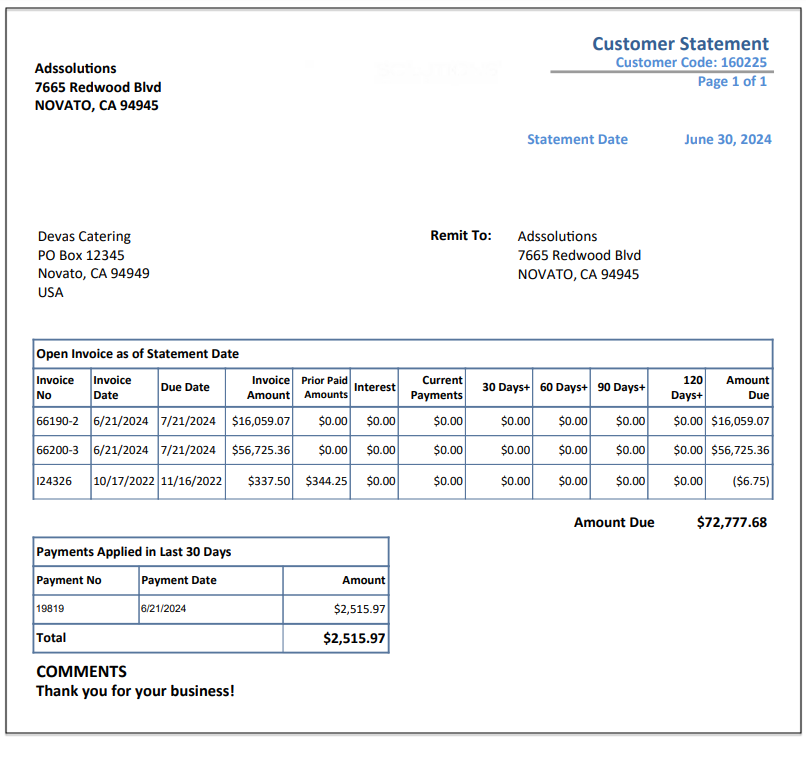Click the Page 1 of 1 label

(x=732, y=81)
